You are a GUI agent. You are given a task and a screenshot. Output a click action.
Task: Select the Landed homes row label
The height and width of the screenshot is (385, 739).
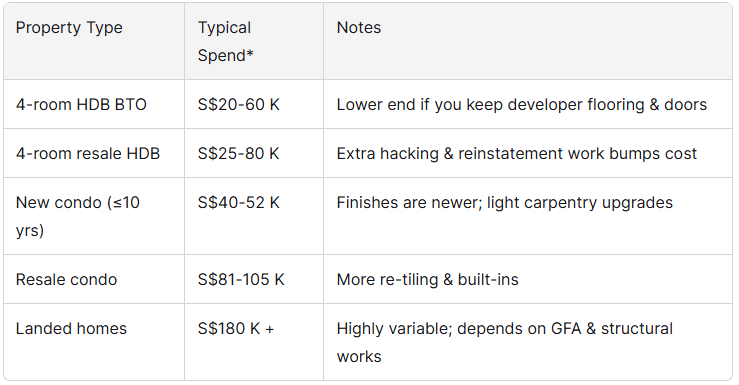click(71, 328)
